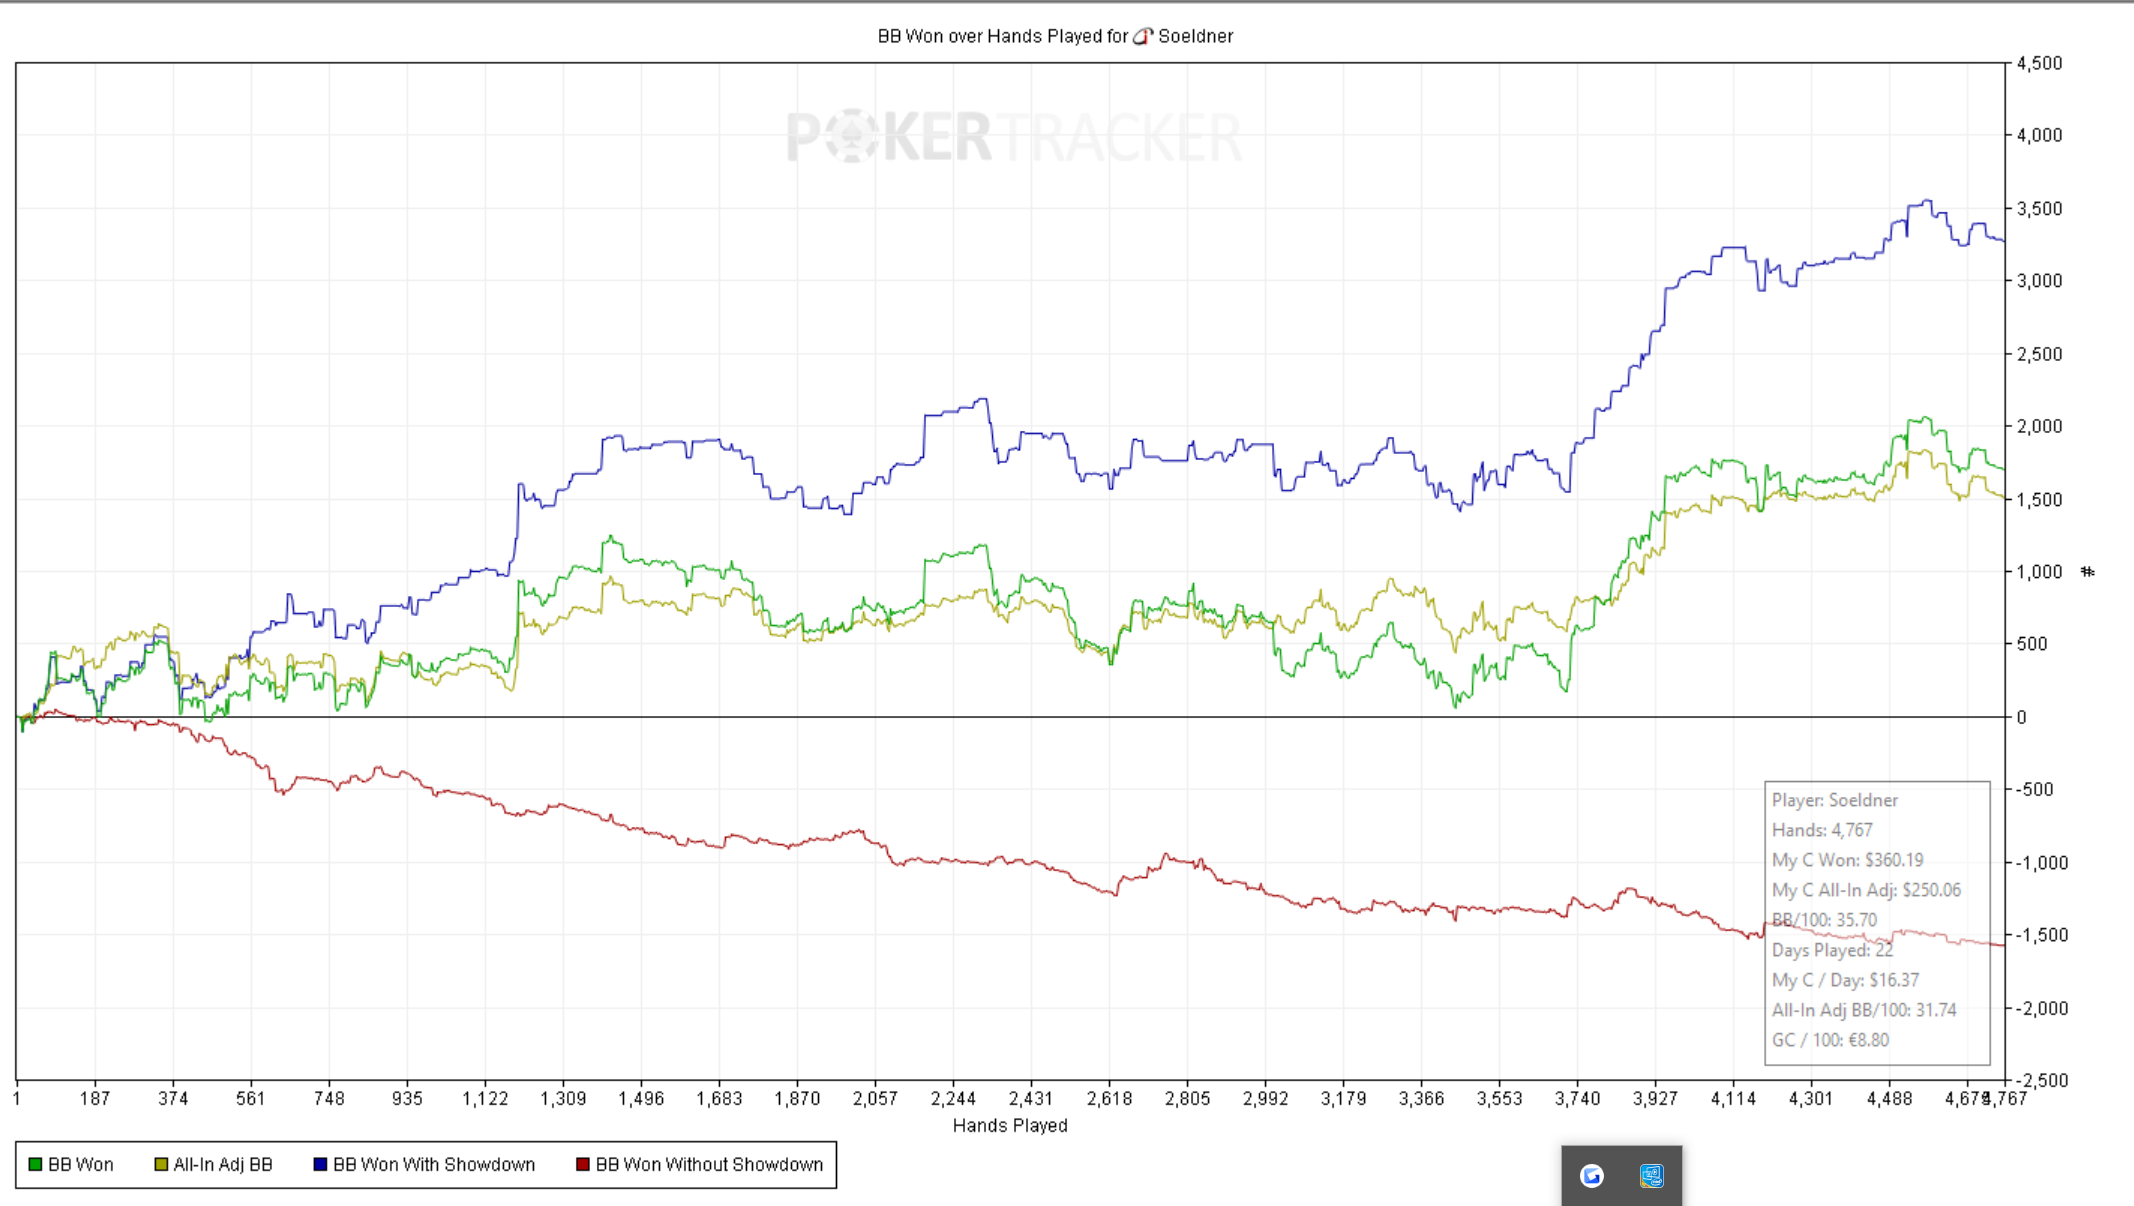Click the blue BB Won With Showdown swatch
2134x1206 pixels.
pyautogui.click(x=320, y=1165)
